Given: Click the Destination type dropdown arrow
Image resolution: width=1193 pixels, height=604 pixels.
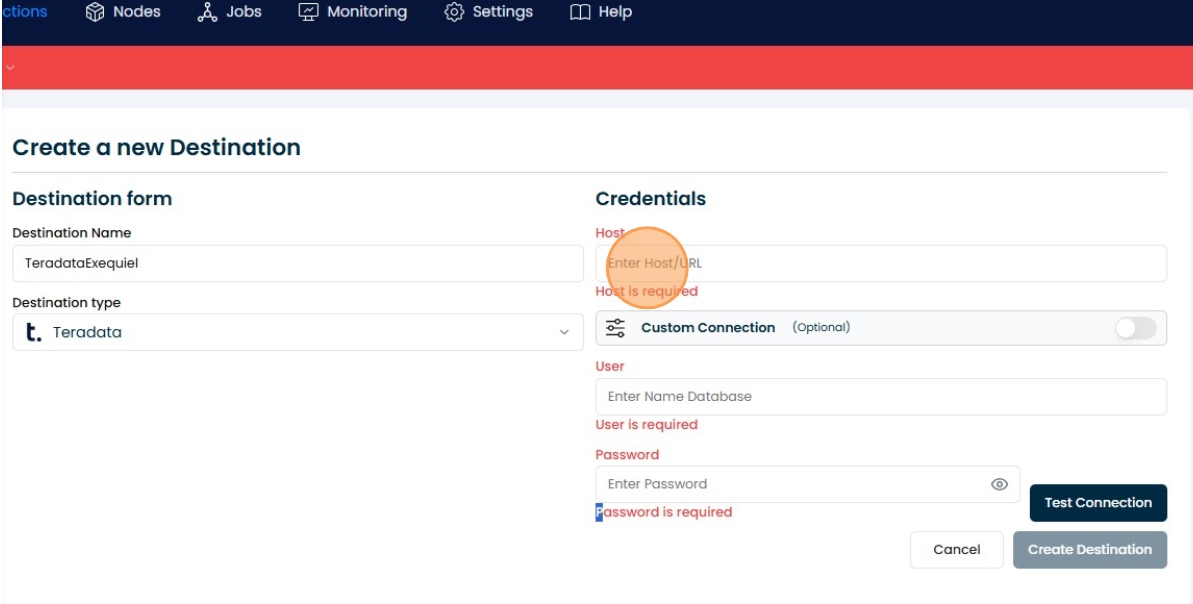Looking at the screenshot, I should pos(563,333).
